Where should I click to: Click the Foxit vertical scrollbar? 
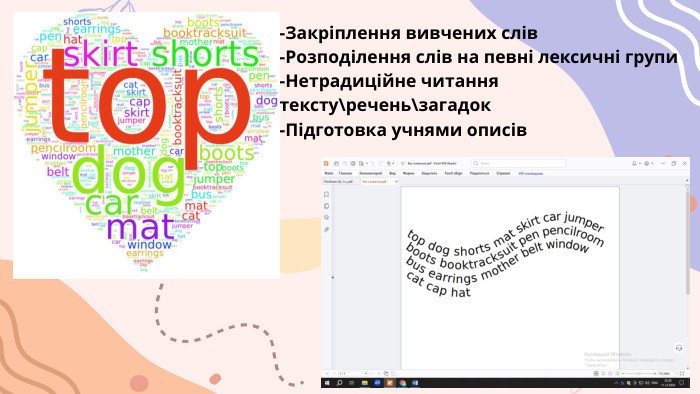tap(688, 241)
